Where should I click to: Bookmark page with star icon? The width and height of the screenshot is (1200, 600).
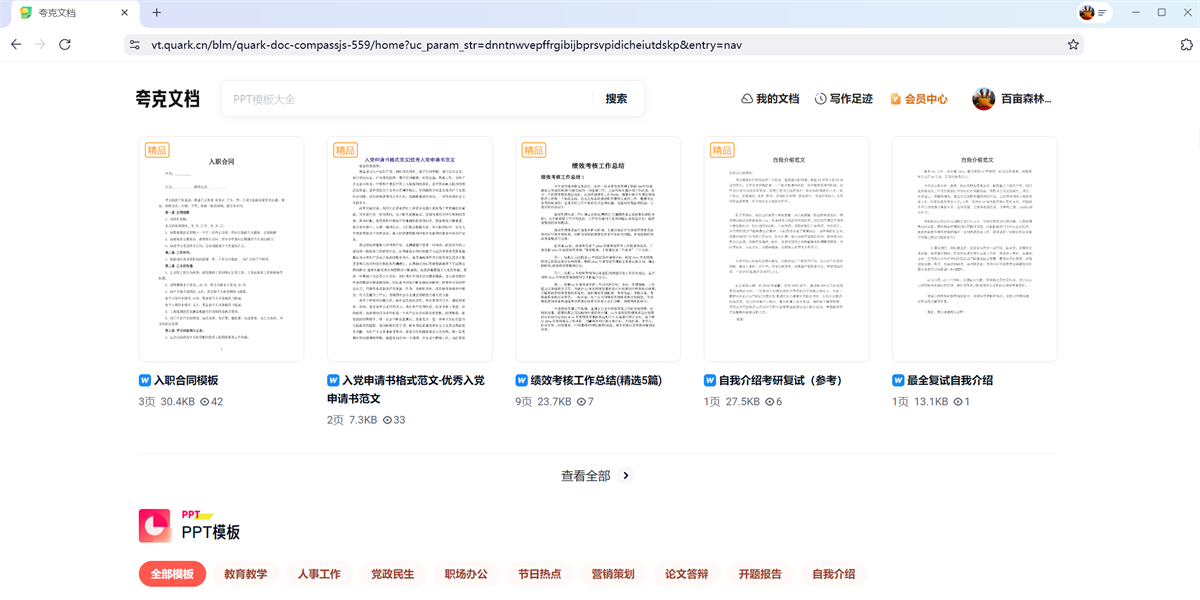point(1073,45)
